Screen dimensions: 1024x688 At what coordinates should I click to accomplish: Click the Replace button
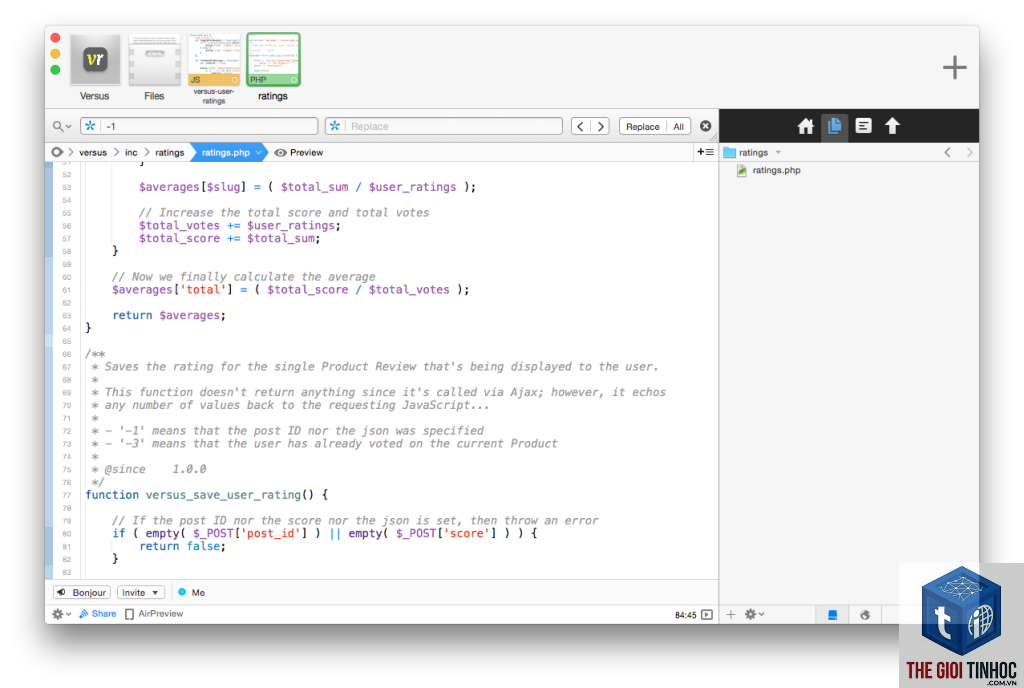pyautogui.click(x=643, y=126)
